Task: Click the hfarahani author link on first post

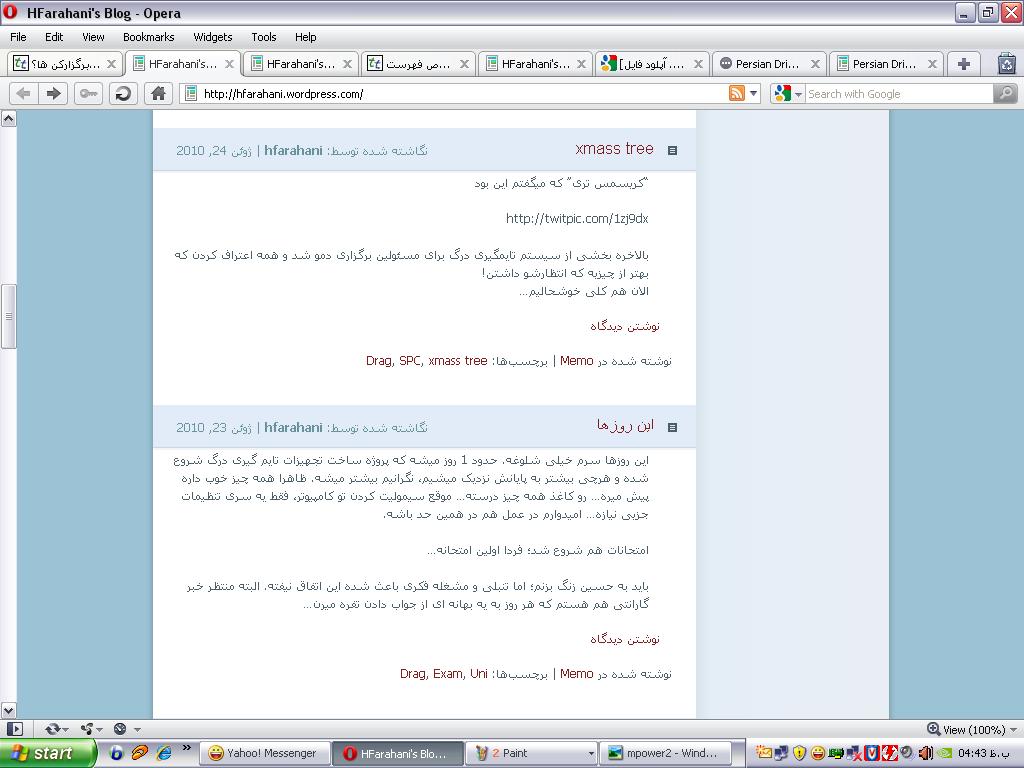Action: [x=293, y=150]
